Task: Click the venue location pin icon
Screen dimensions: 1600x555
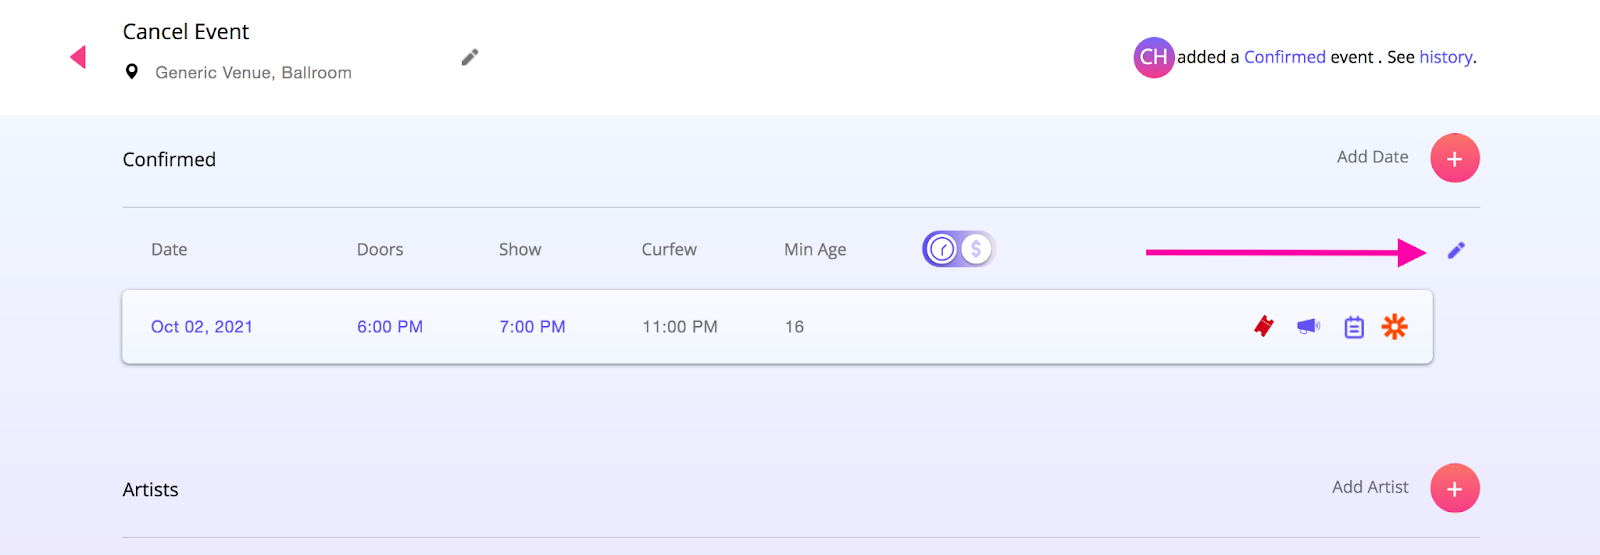Action: coord(131,72)
